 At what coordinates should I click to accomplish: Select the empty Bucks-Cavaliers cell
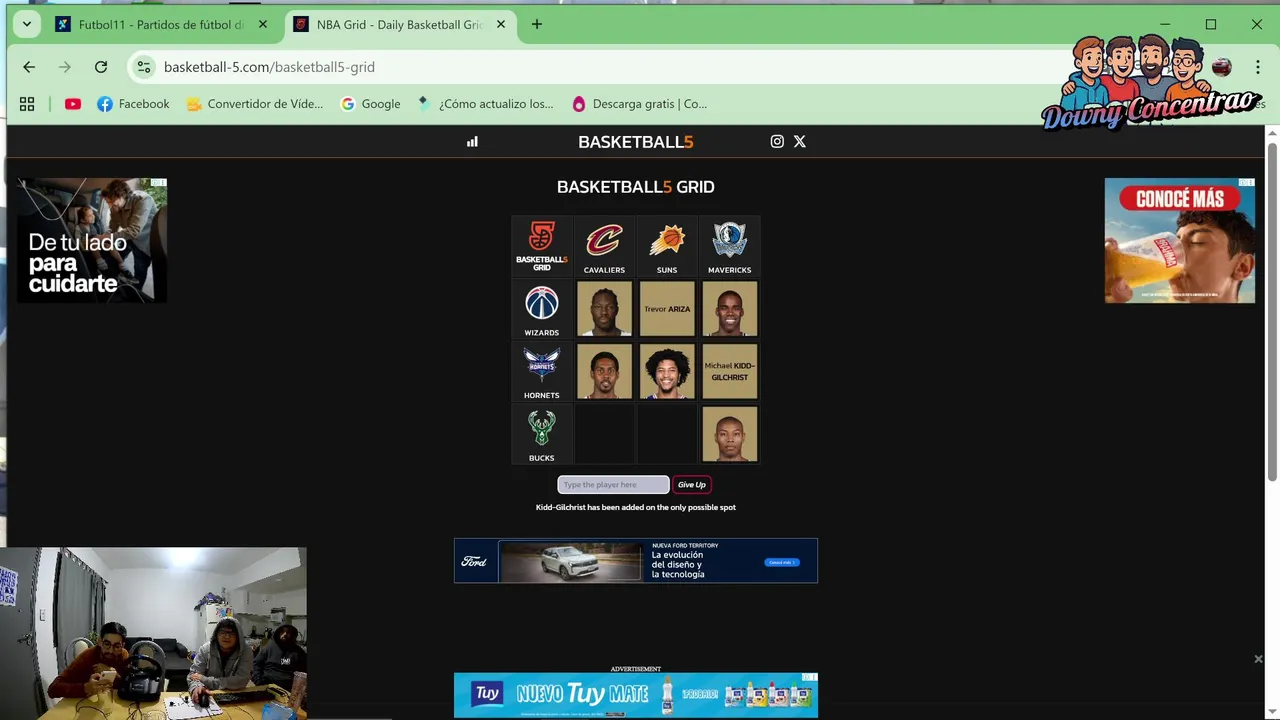tap(604, 434)
